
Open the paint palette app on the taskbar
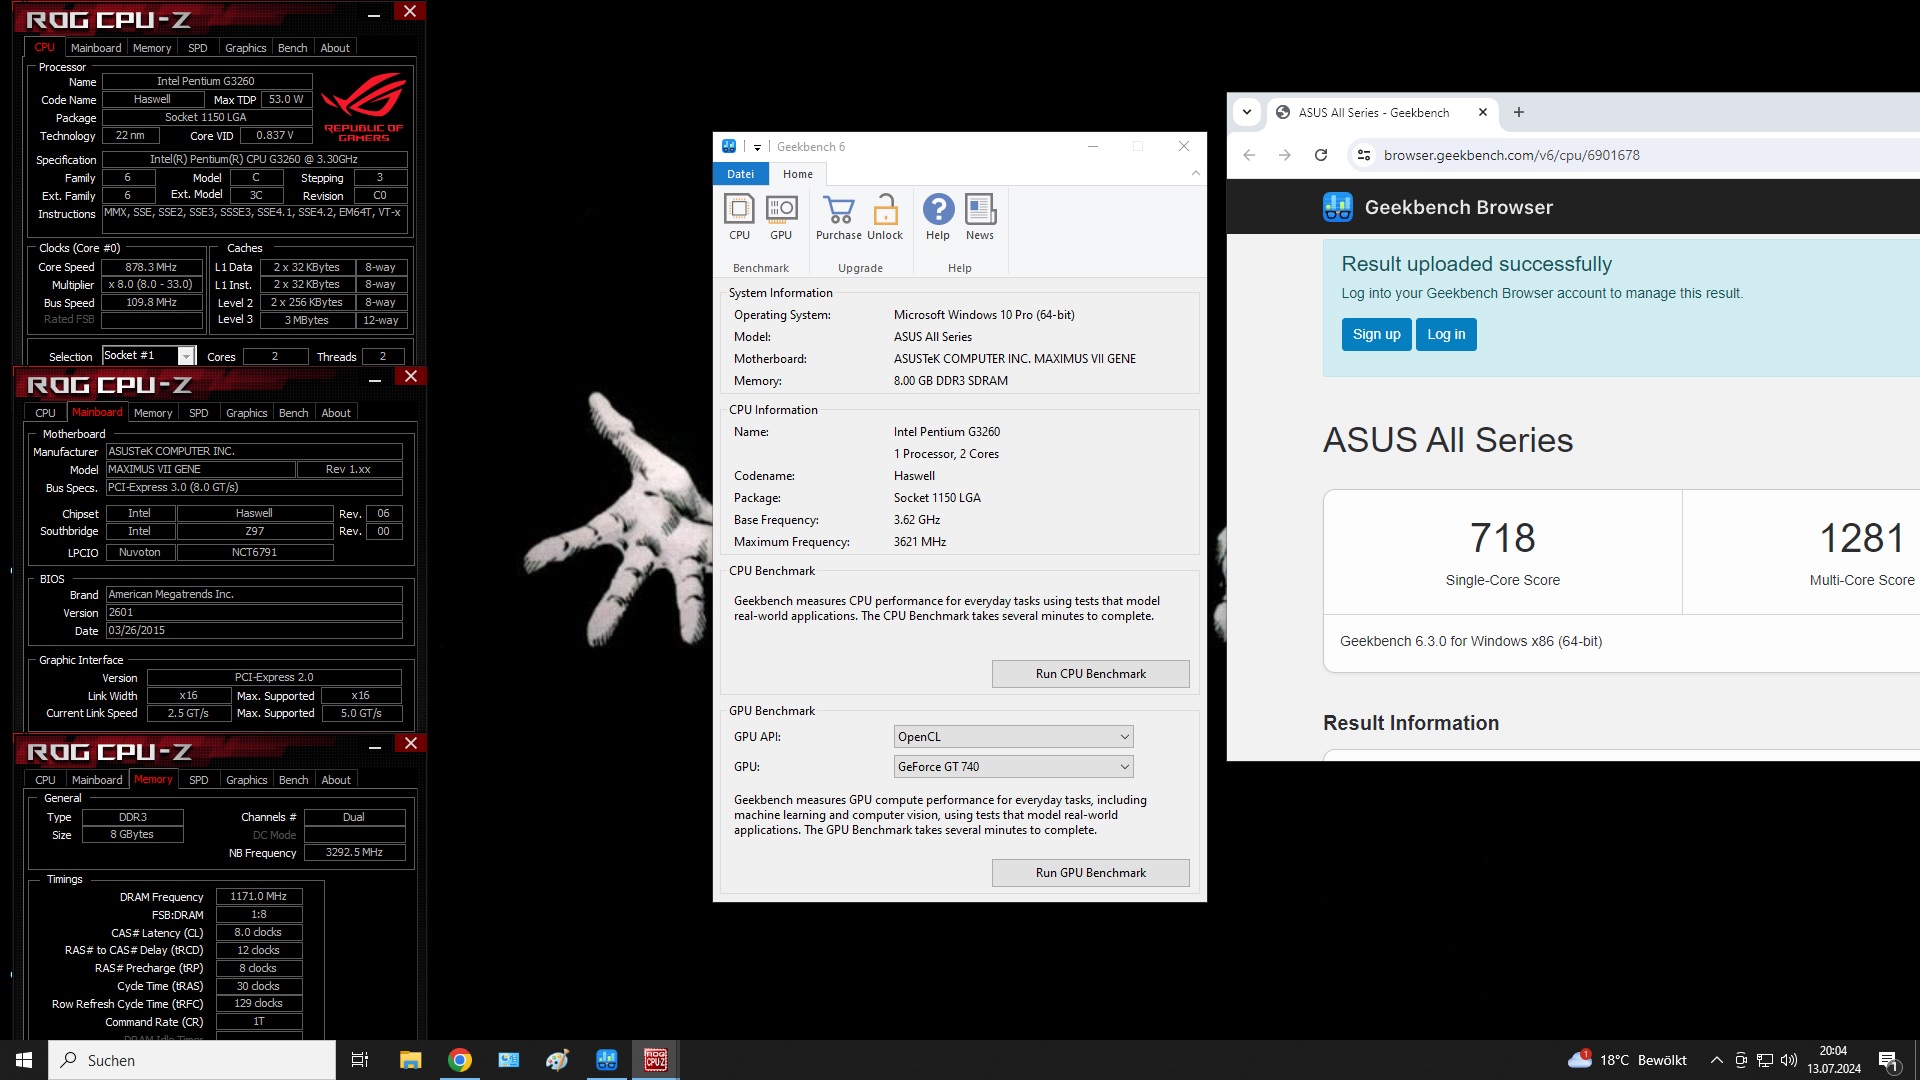(557, 1060)
